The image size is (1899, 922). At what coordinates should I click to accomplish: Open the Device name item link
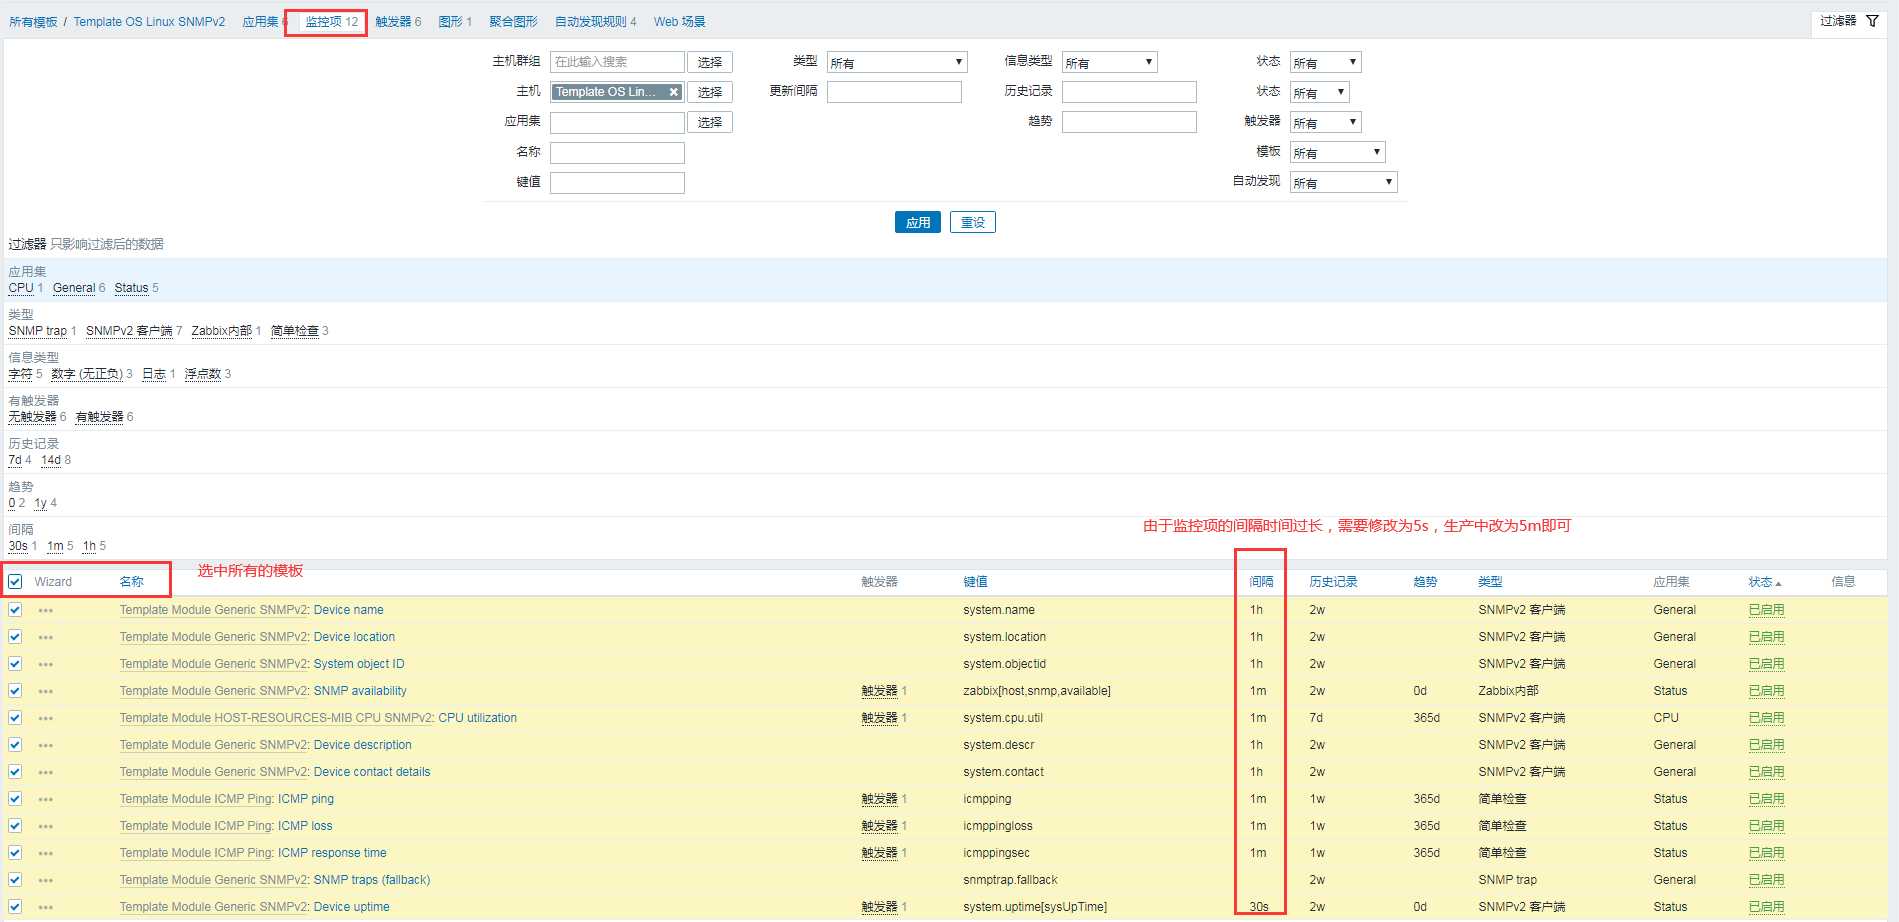click(348, 610)
